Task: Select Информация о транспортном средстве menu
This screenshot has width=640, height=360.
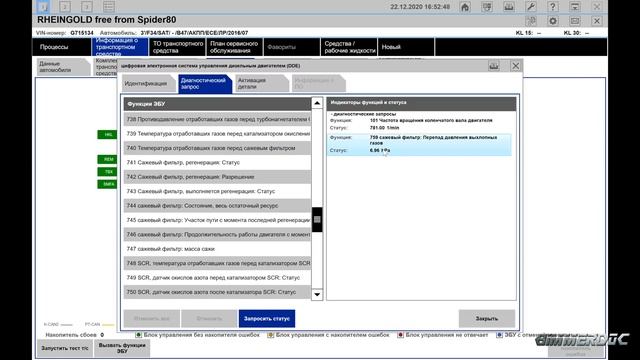Action: [x=120, y=47]
